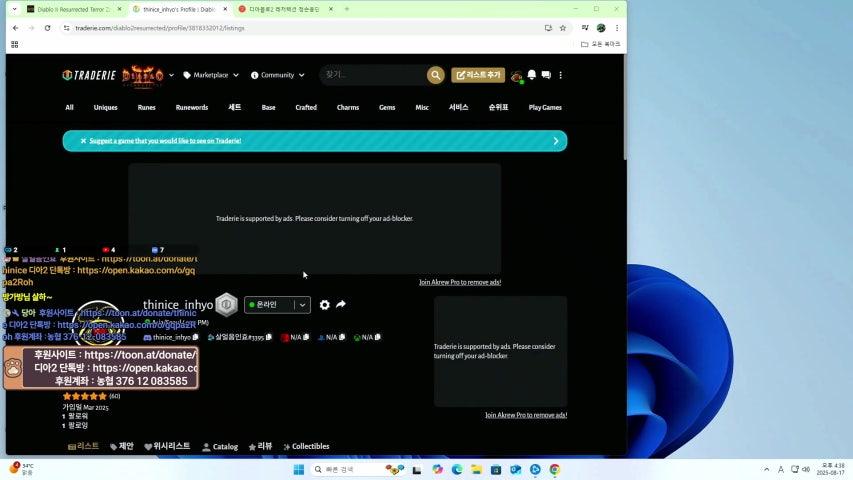Click the taskbar 빠른 검색 search box
Viewport: 853px width, 480px height.
tap(358, 470)
